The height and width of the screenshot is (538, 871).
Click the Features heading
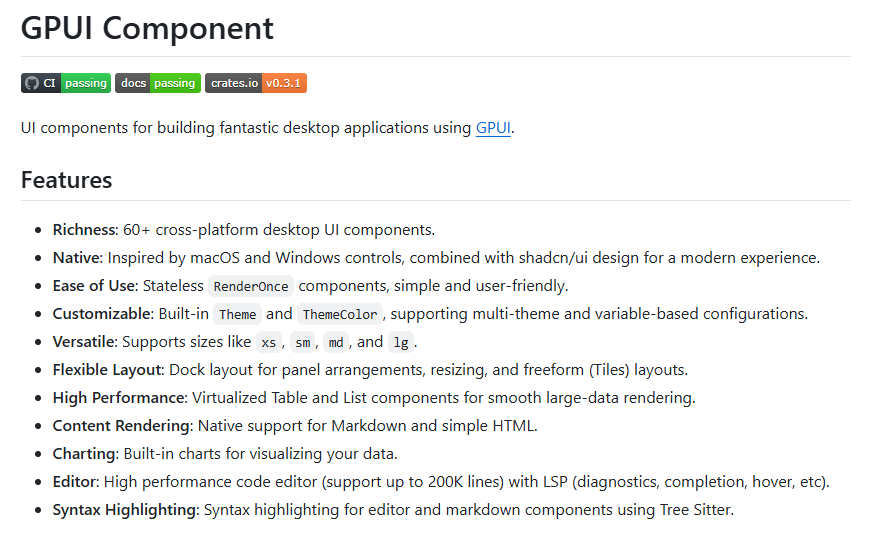[x=67, y=180]
